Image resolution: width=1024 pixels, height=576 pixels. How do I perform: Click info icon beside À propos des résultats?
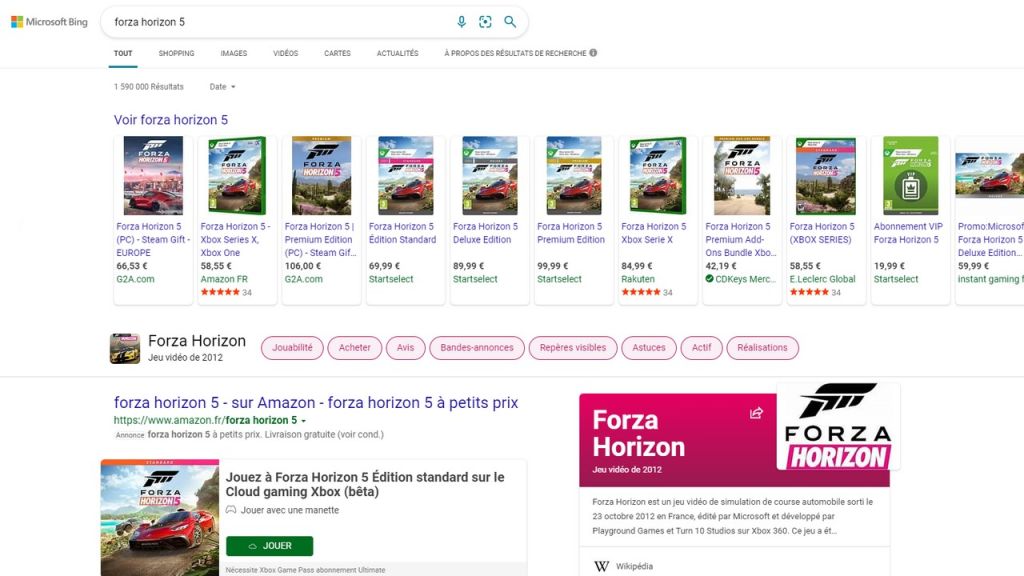click(x=593, y=53)
